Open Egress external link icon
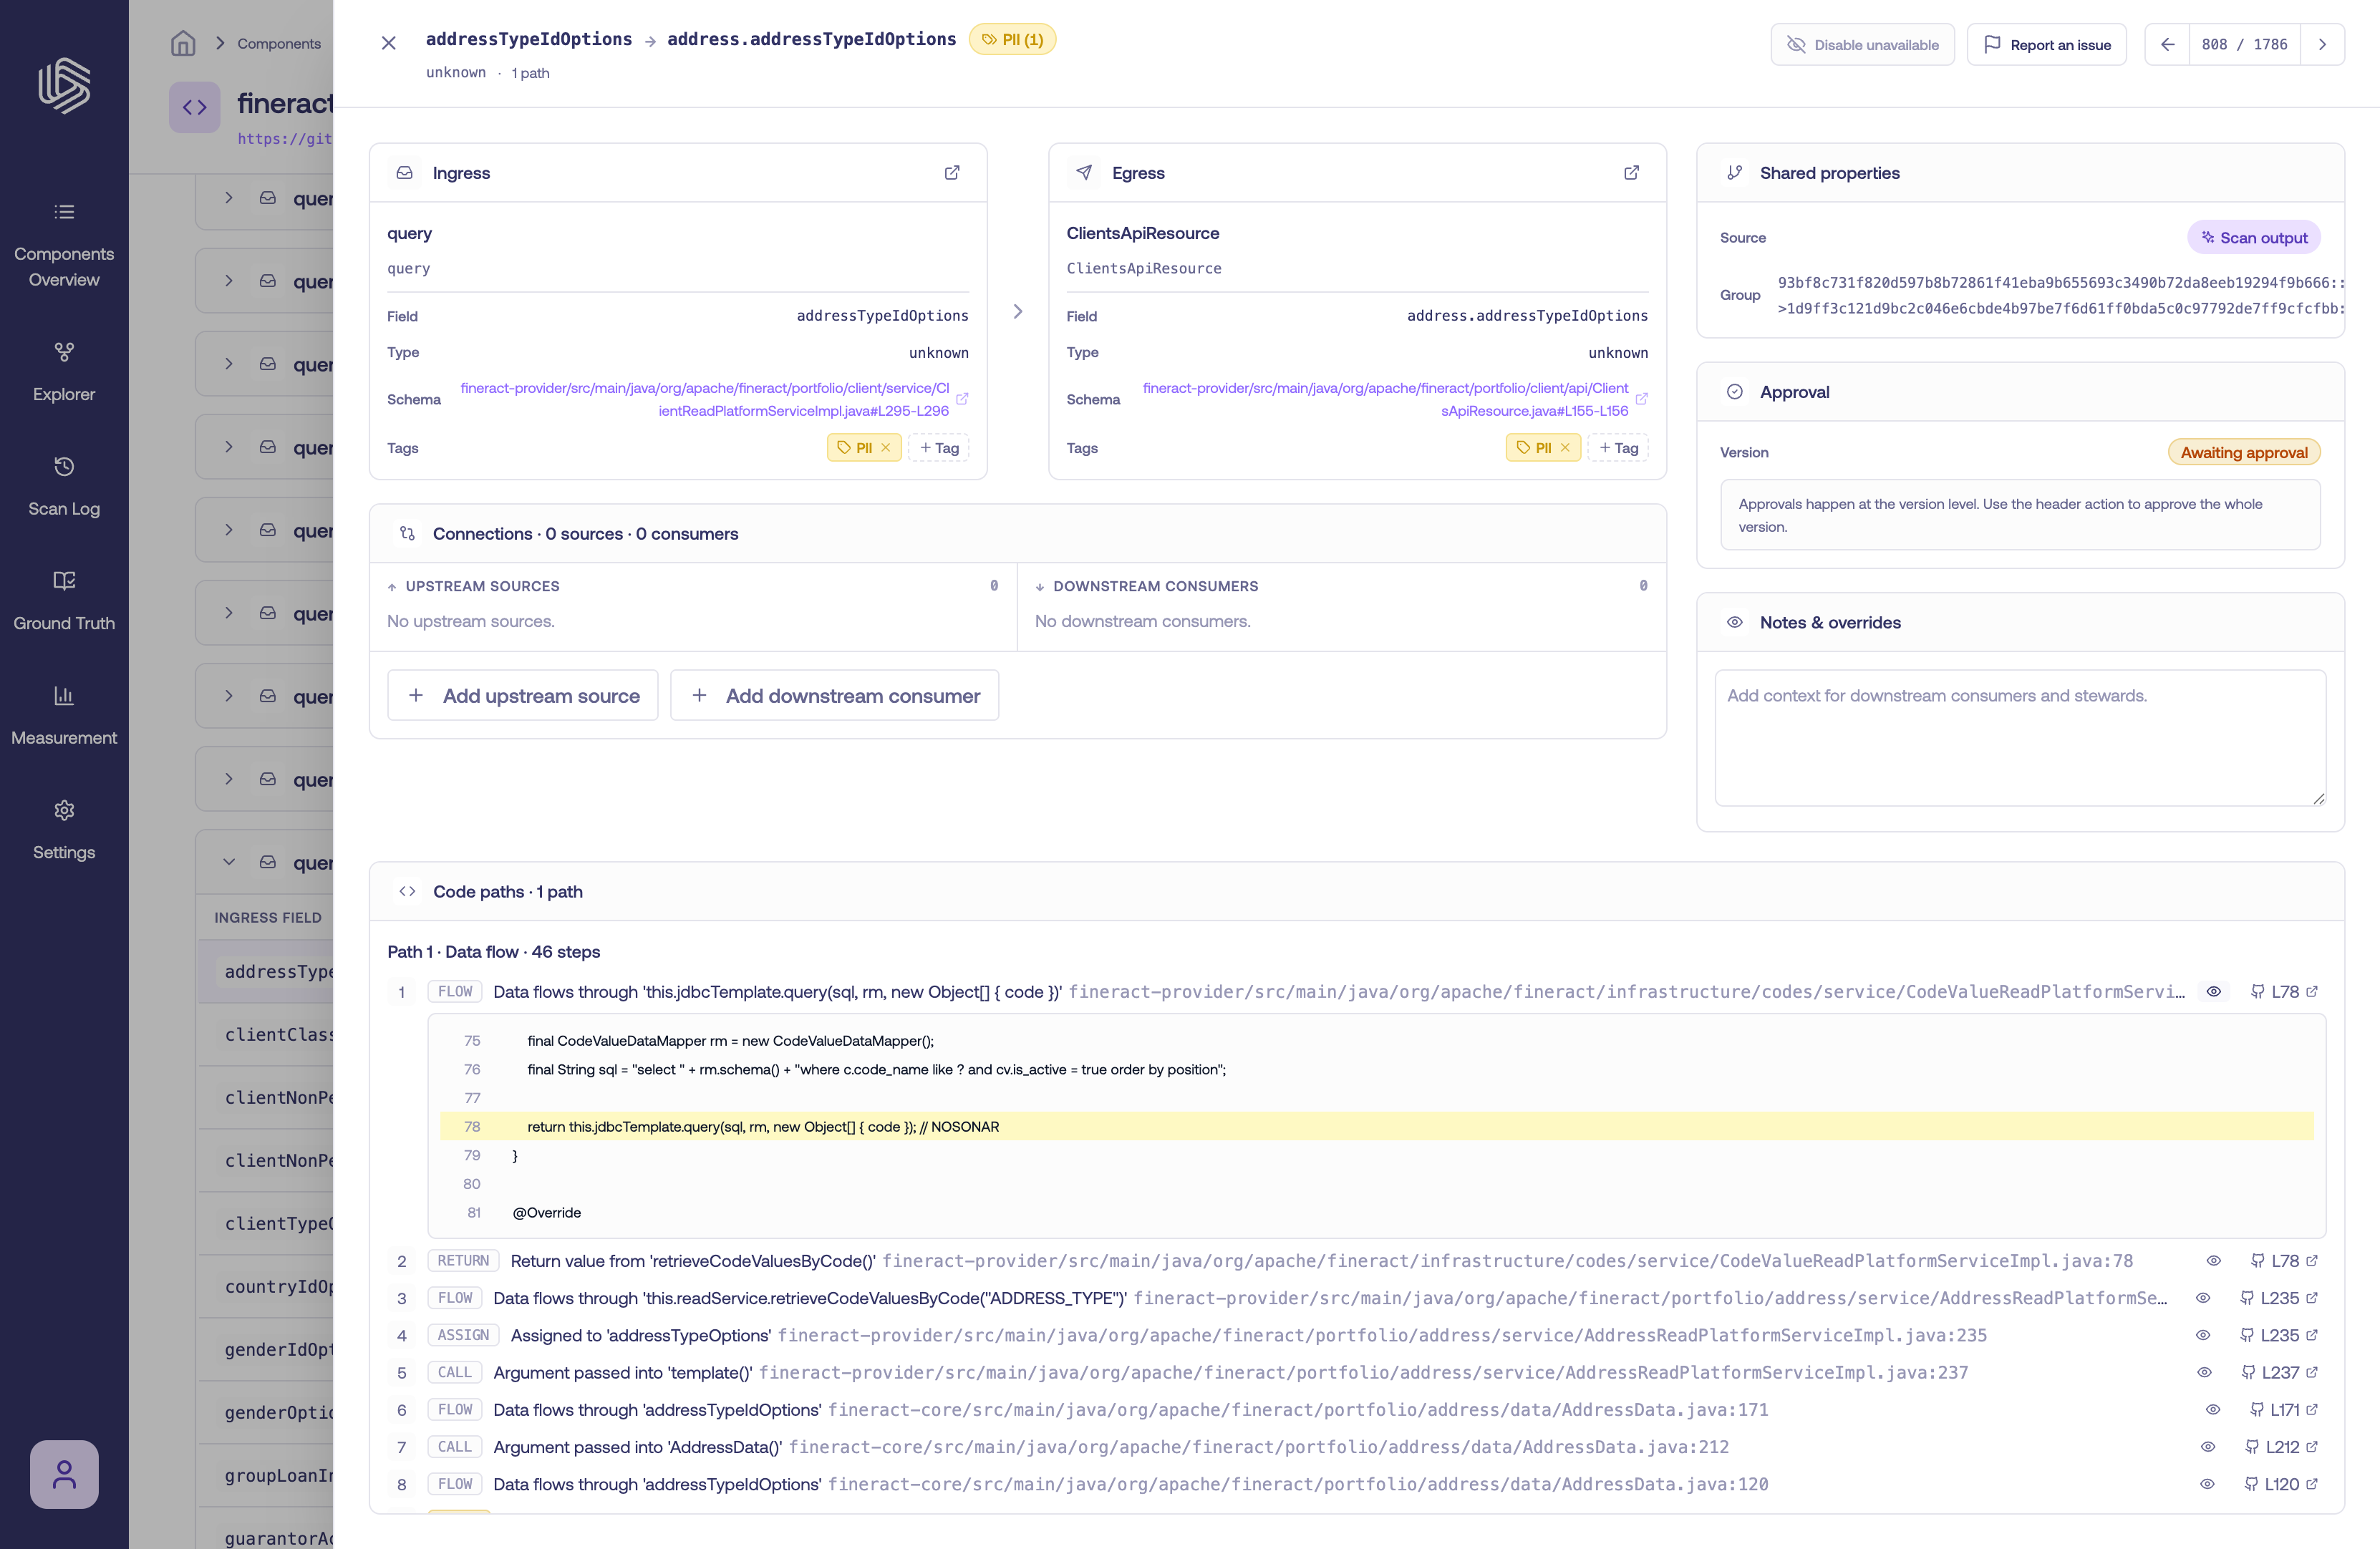This screenshot has width=2380, height=1549. pyautogui.click(x=1631, y=173)
